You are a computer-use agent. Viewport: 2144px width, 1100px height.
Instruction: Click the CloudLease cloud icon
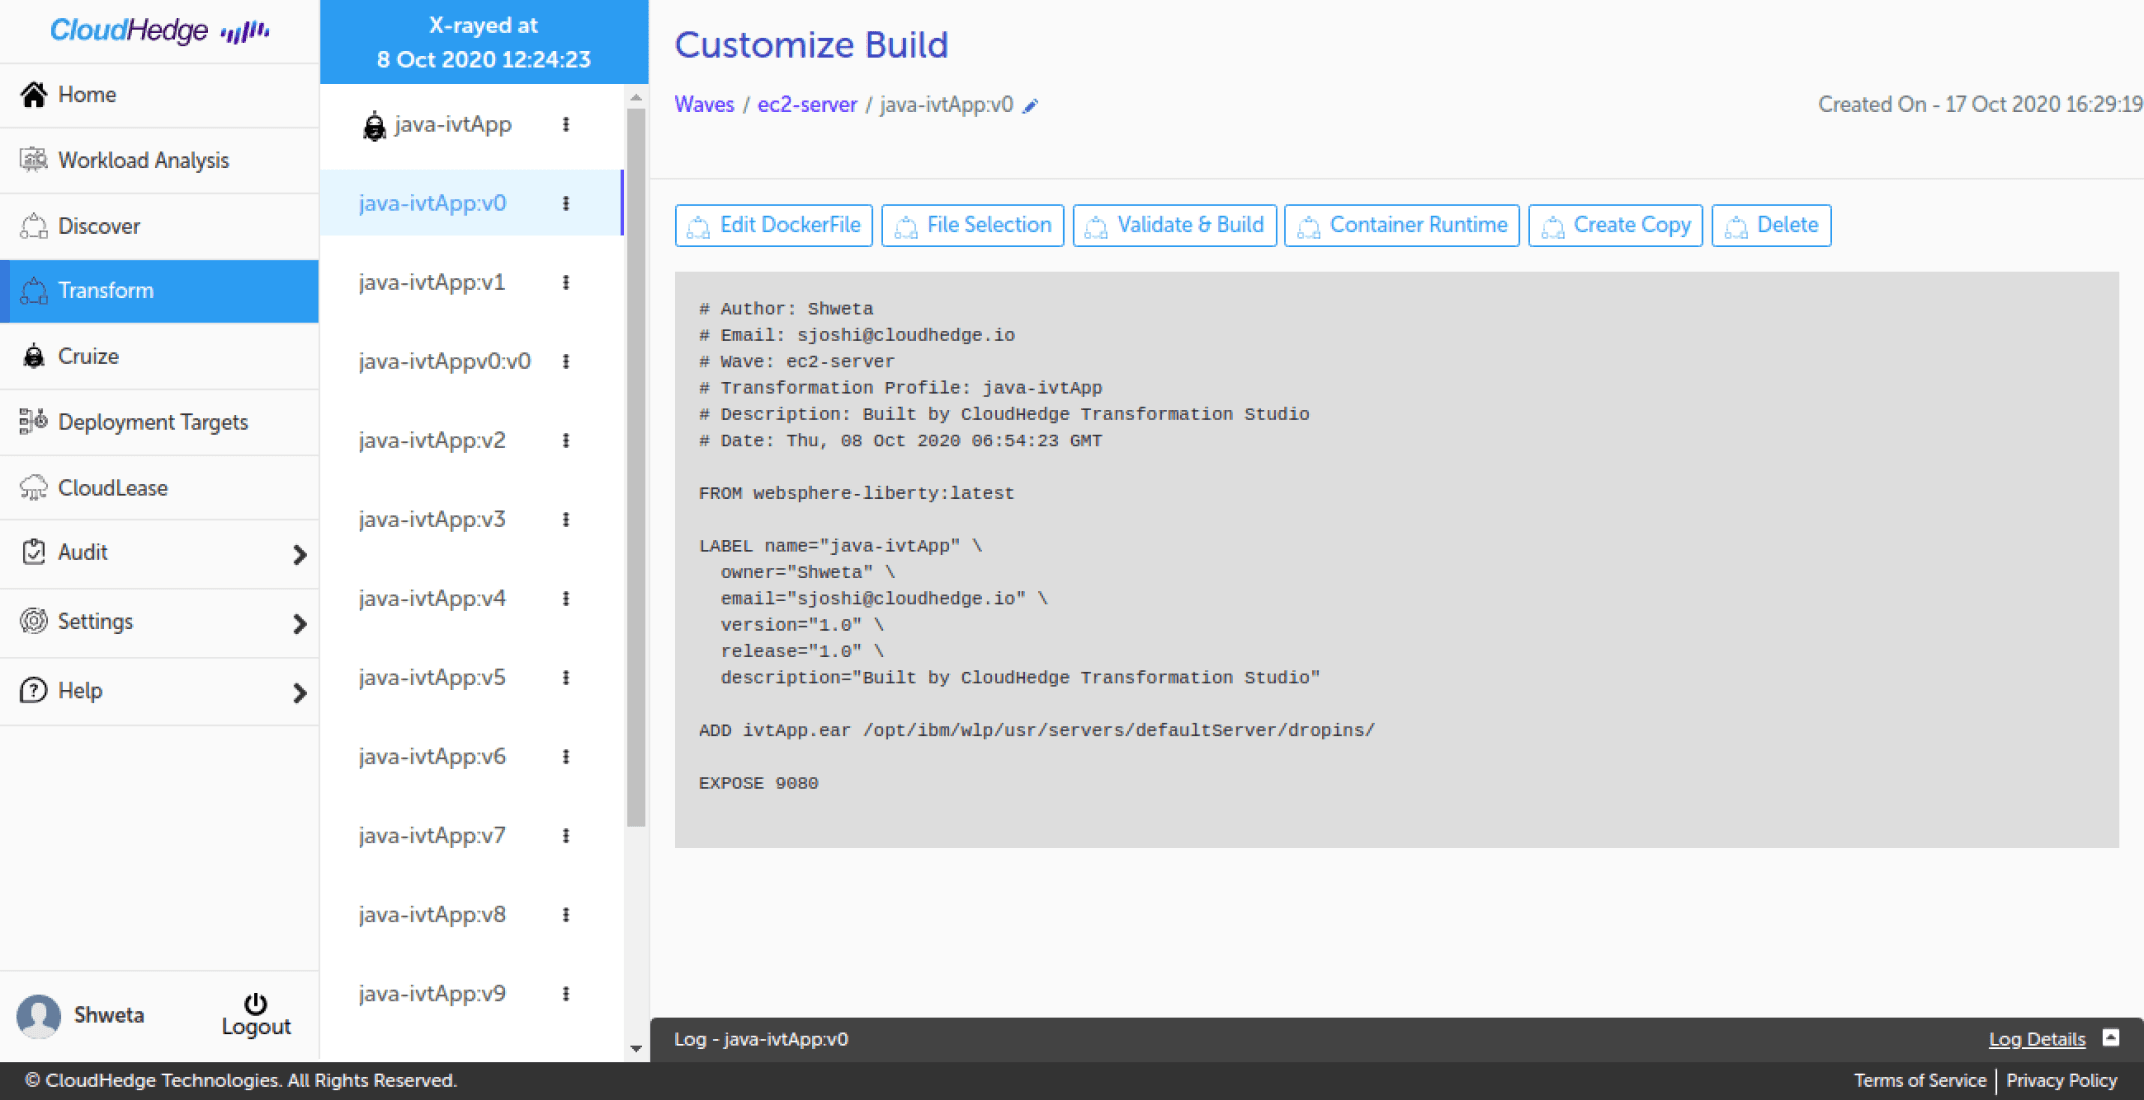33,487
